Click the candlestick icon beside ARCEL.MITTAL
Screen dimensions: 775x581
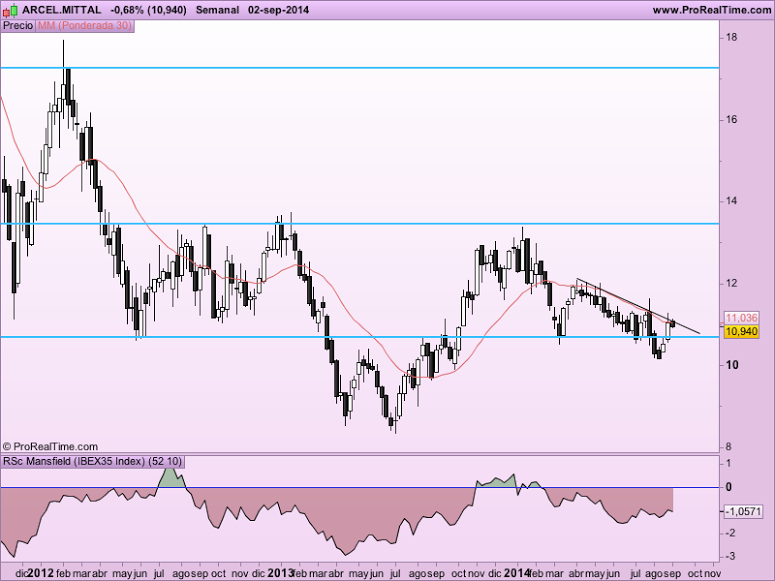10,9
